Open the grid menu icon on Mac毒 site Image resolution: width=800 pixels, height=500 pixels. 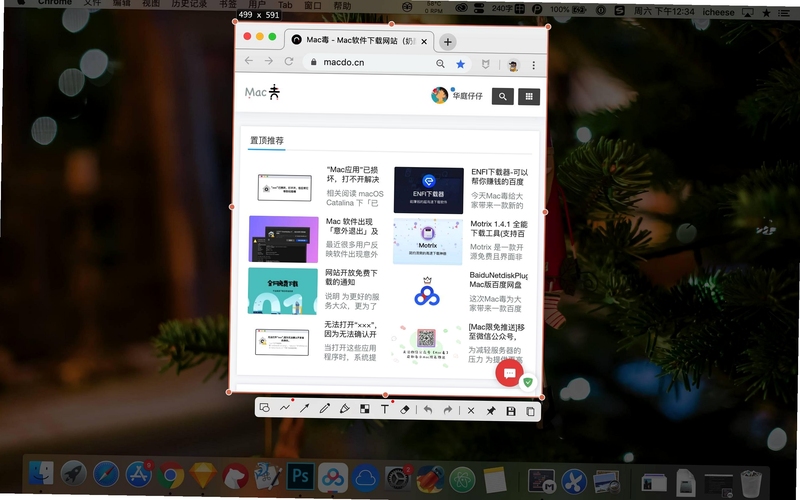pos(529,96)
